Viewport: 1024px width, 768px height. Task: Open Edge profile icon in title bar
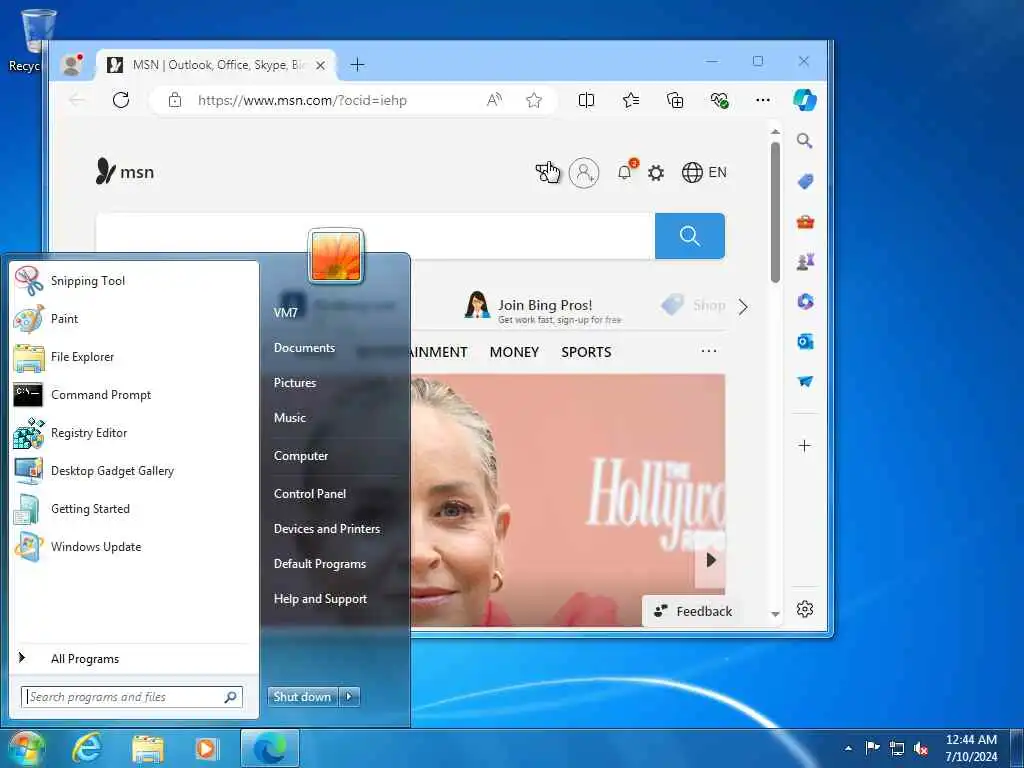tap(72, 65)
